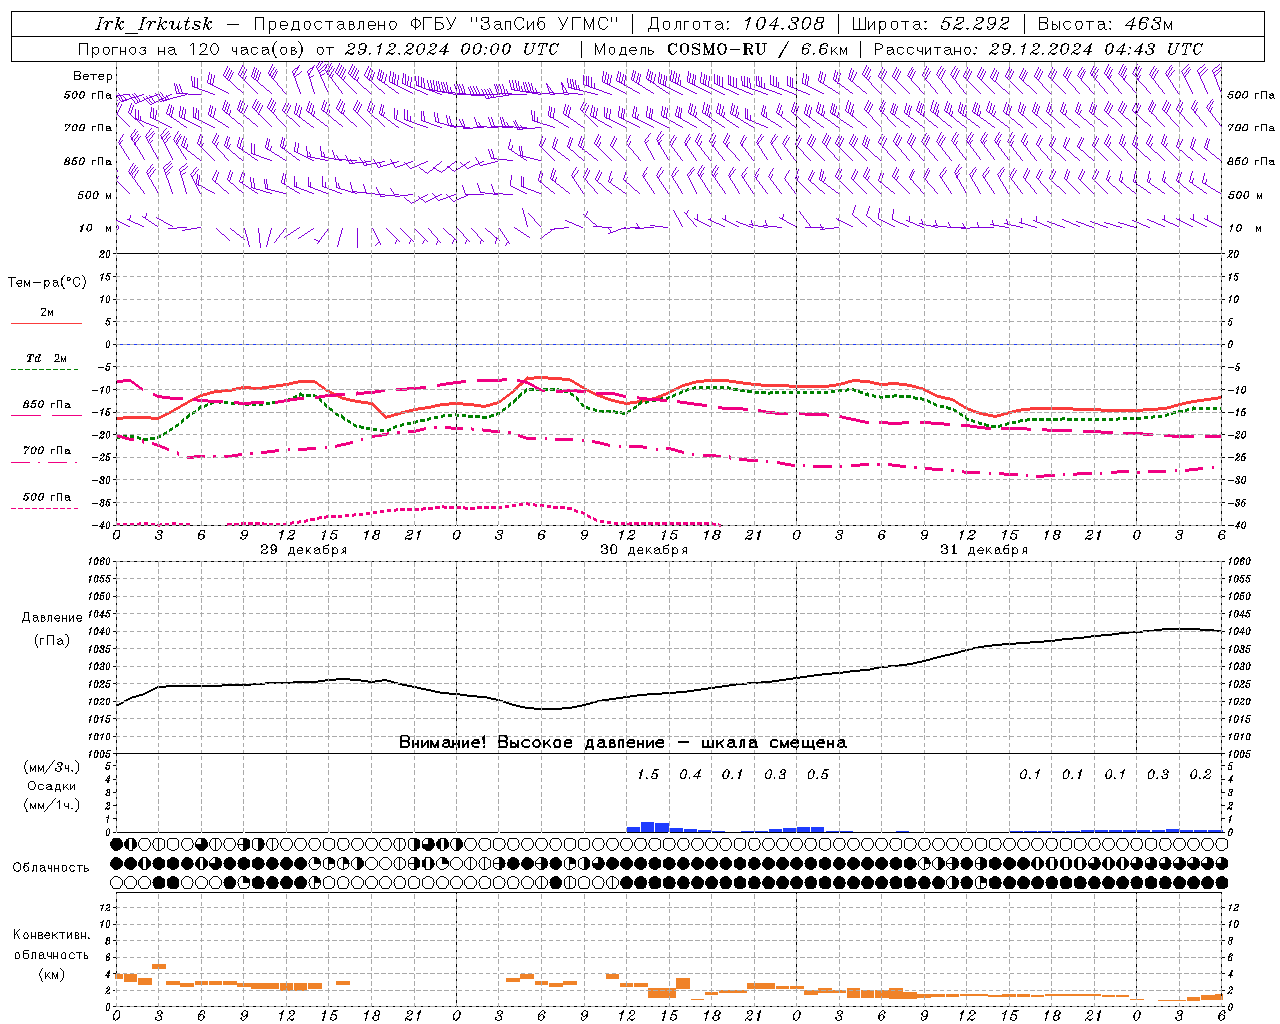Click the precipitation value '0.2'
1280x1024 pixels.
pos(1200,775)
